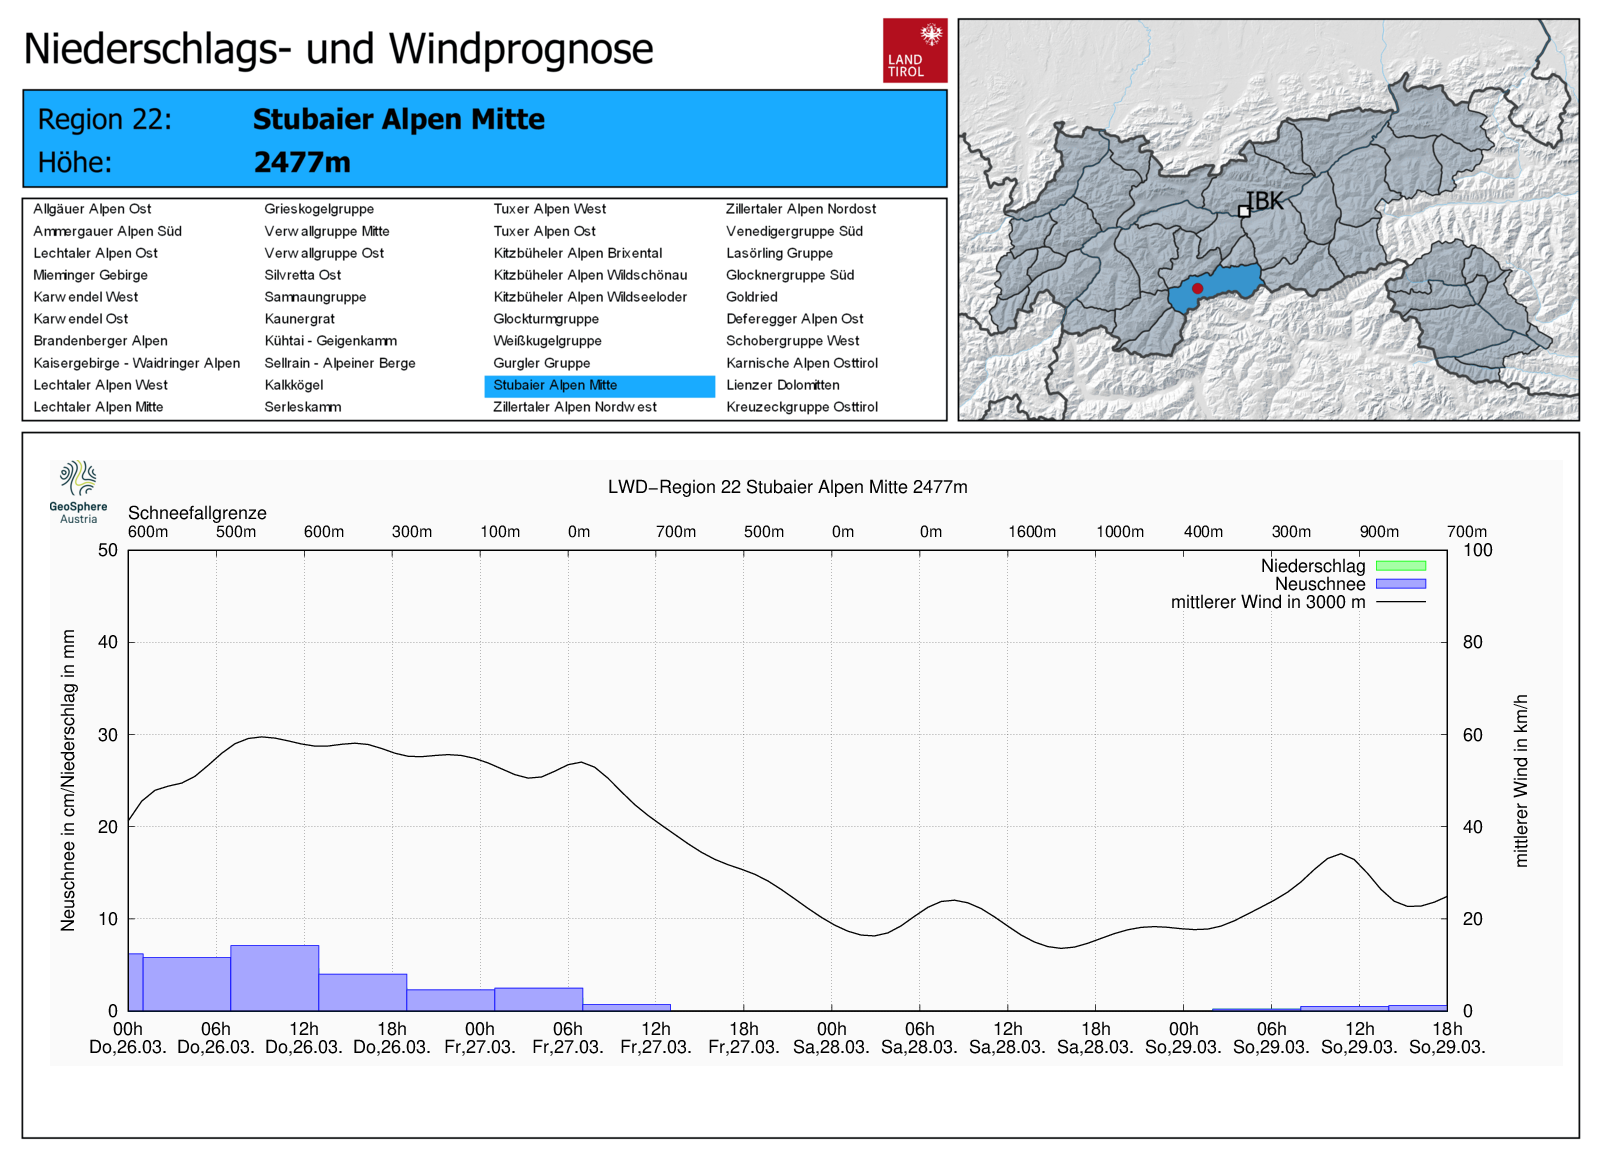
Task: Select Allgäuer Alpen Ost region
Action: pyautogui.click(x=92, y=209)
